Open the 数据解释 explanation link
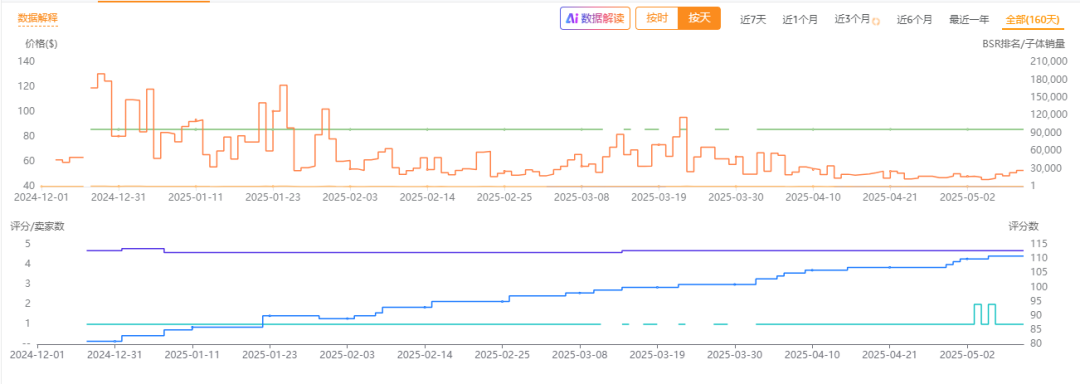This screenshot has width=1080, height=384. click(38, 19)
